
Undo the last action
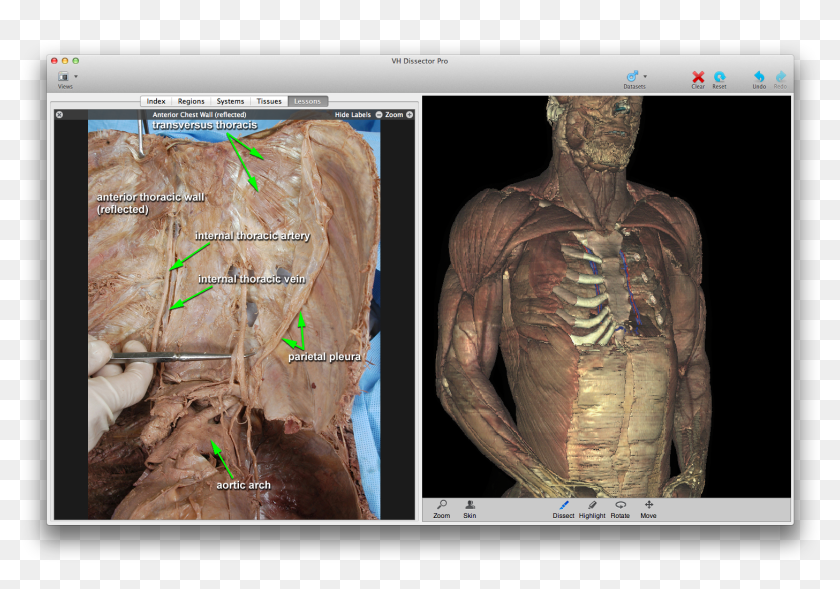(x=759, y=76)
